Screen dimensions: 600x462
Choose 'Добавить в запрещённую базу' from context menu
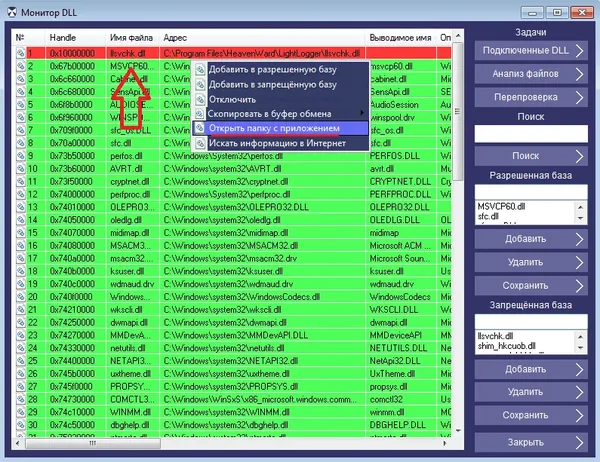coord(272,85)
